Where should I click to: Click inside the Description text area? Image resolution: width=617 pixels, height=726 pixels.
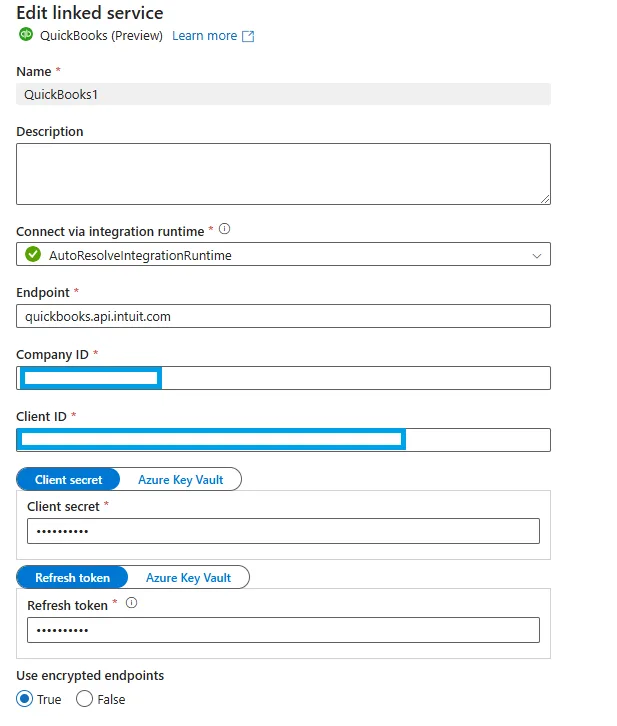[283, 174]
